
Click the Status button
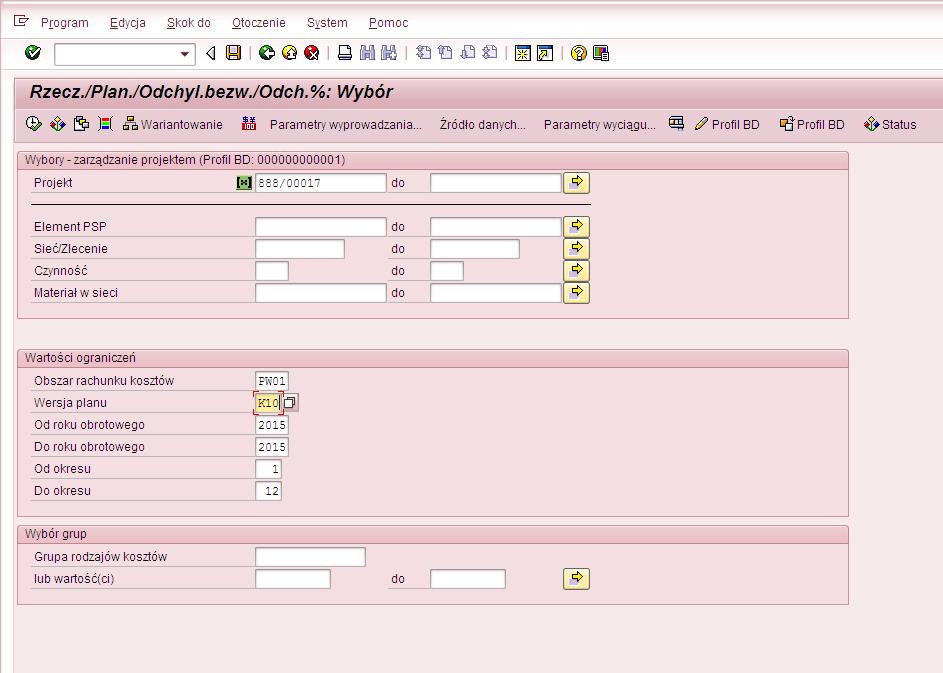click(x=890, y=124)
